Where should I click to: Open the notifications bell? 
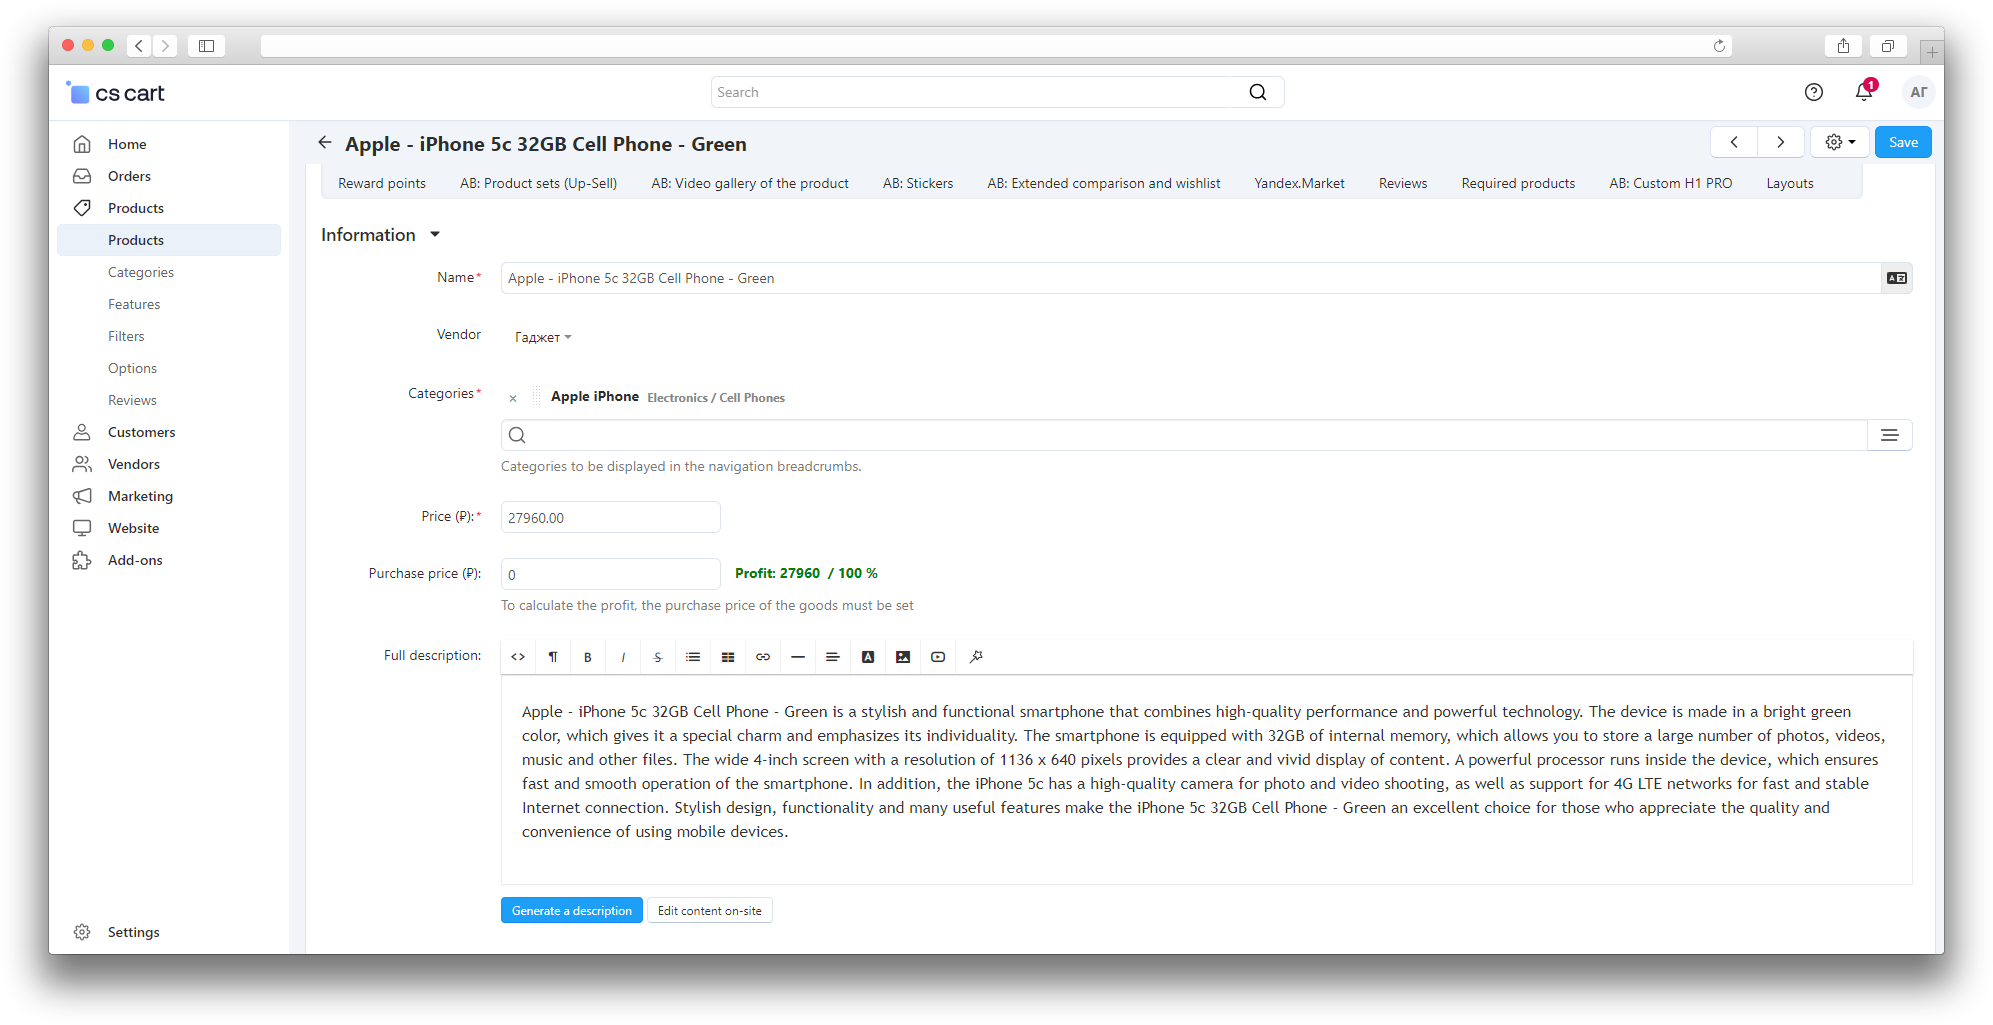(1863, 92)
